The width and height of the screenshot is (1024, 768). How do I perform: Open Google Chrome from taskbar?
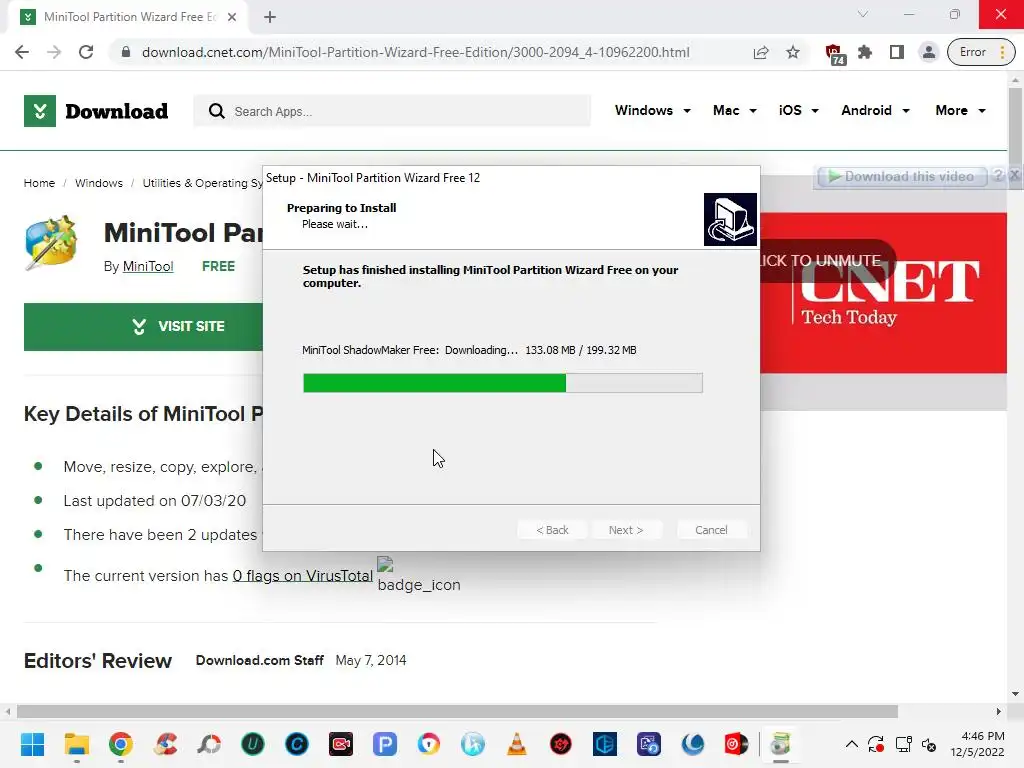point(121,744)
